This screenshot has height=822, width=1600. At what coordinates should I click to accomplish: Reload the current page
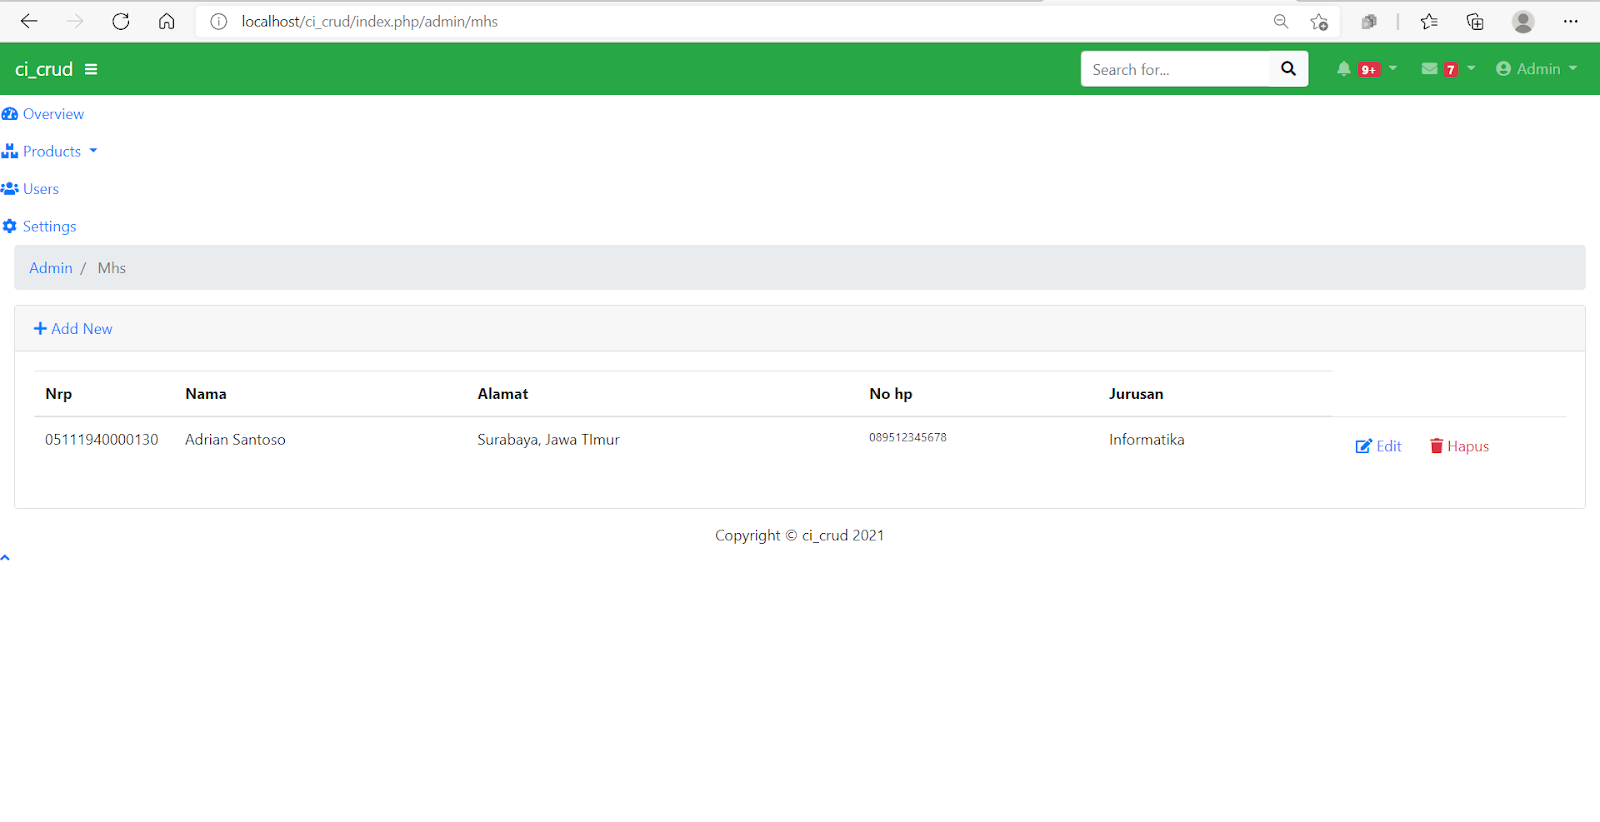pyautogui.click(x=121, y=21)
